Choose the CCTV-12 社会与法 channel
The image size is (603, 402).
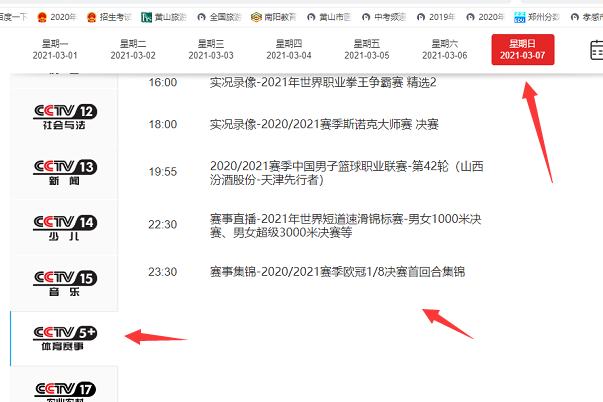[x=64, y=117]
